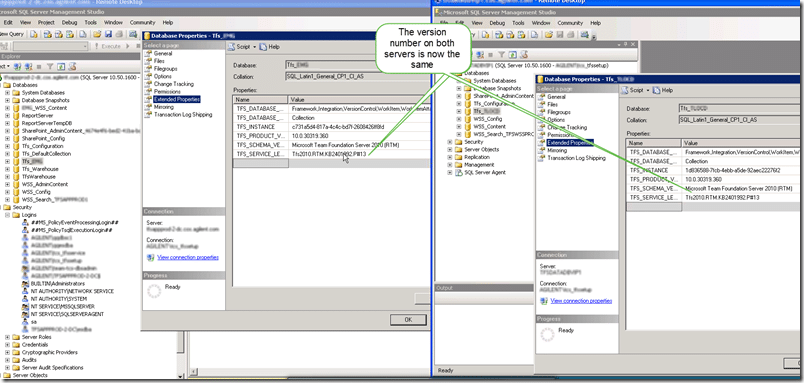Select Collection value in right properties grid
804x383 pixels.
(x=696, y=162)
